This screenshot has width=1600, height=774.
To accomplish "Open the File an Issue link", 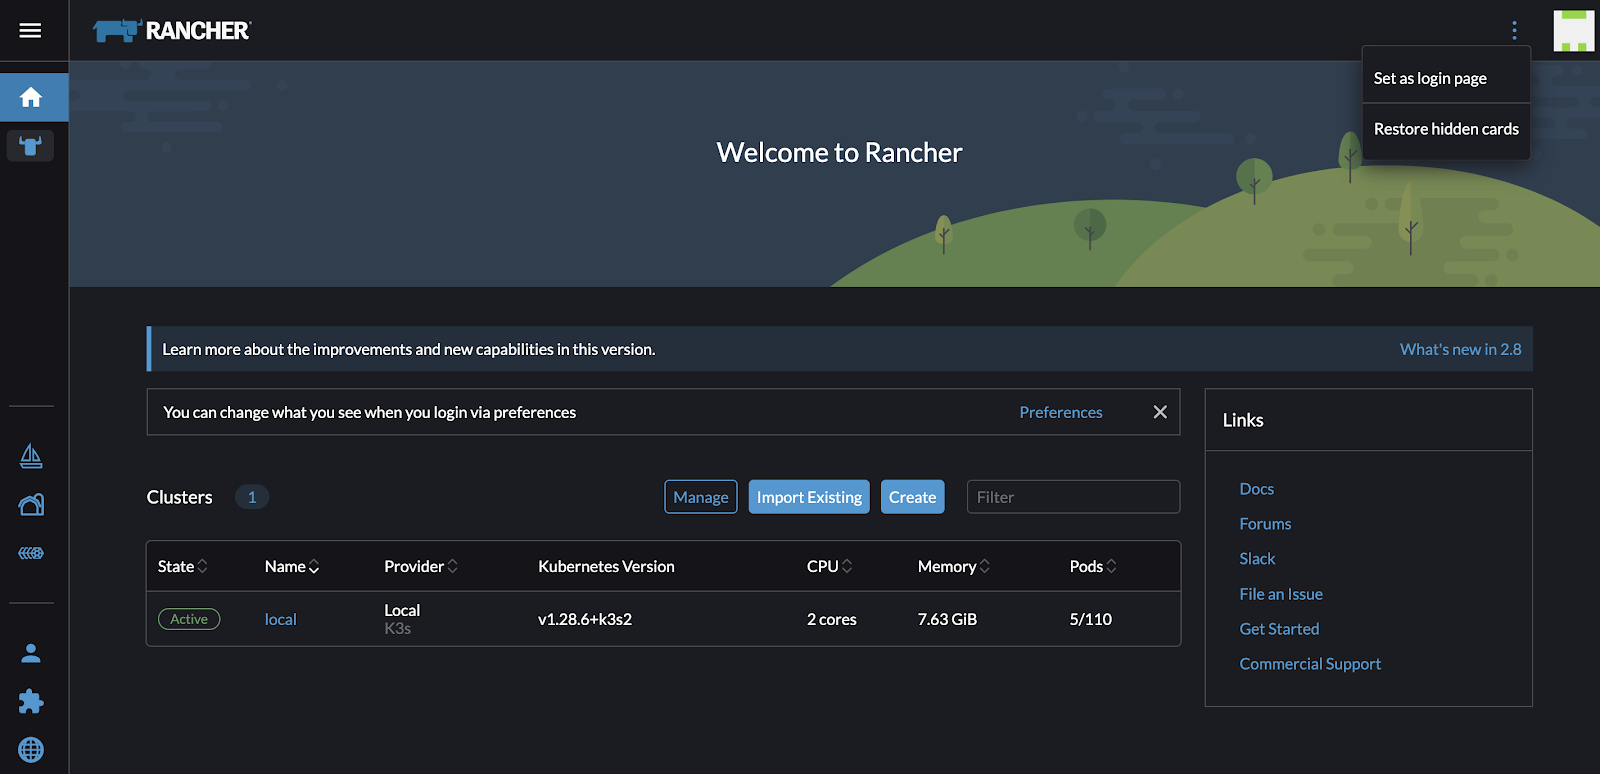I will pos(1281,594).
